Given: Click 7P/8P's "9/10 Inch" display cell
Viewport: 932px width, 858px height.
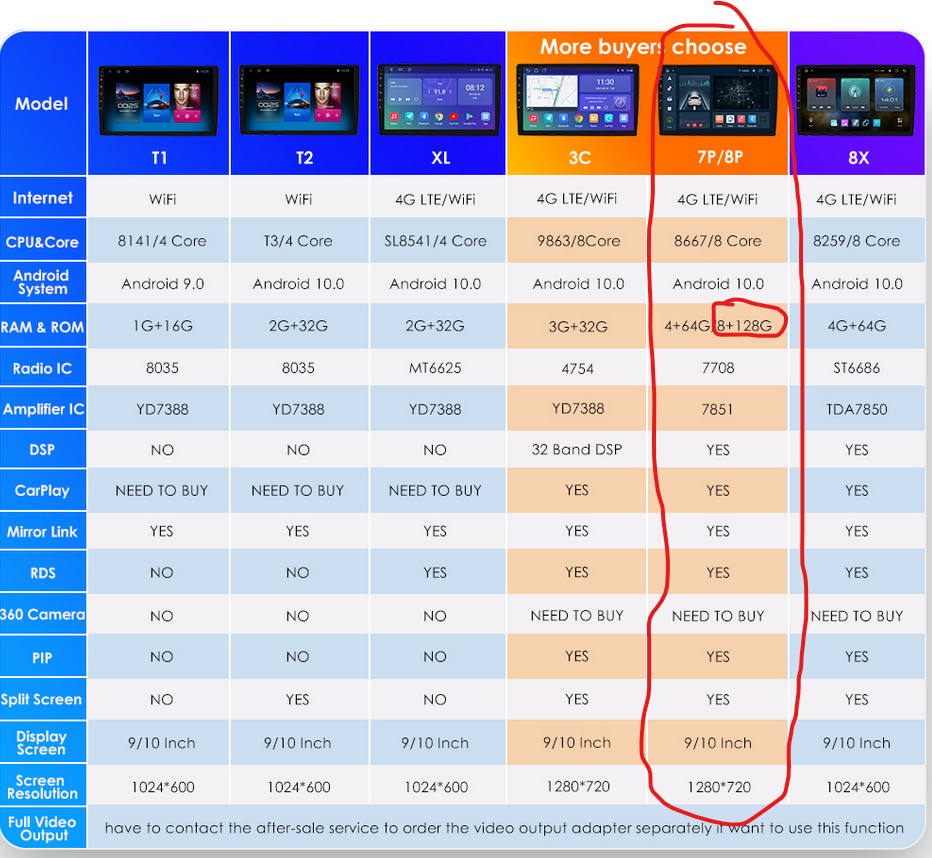Looking at the screenshot, I should tap(718, 743).
